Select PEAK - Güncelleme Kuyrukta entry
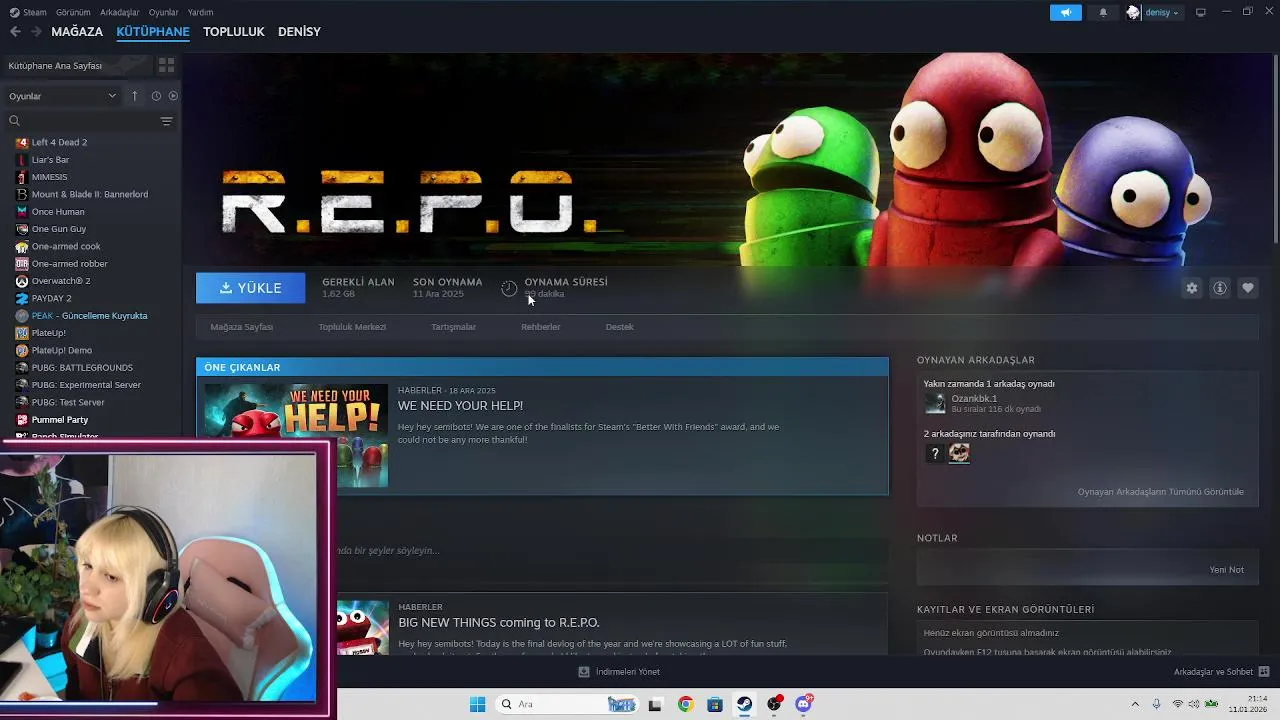Viewport: 1280px width, 720px height. (89, 316)
